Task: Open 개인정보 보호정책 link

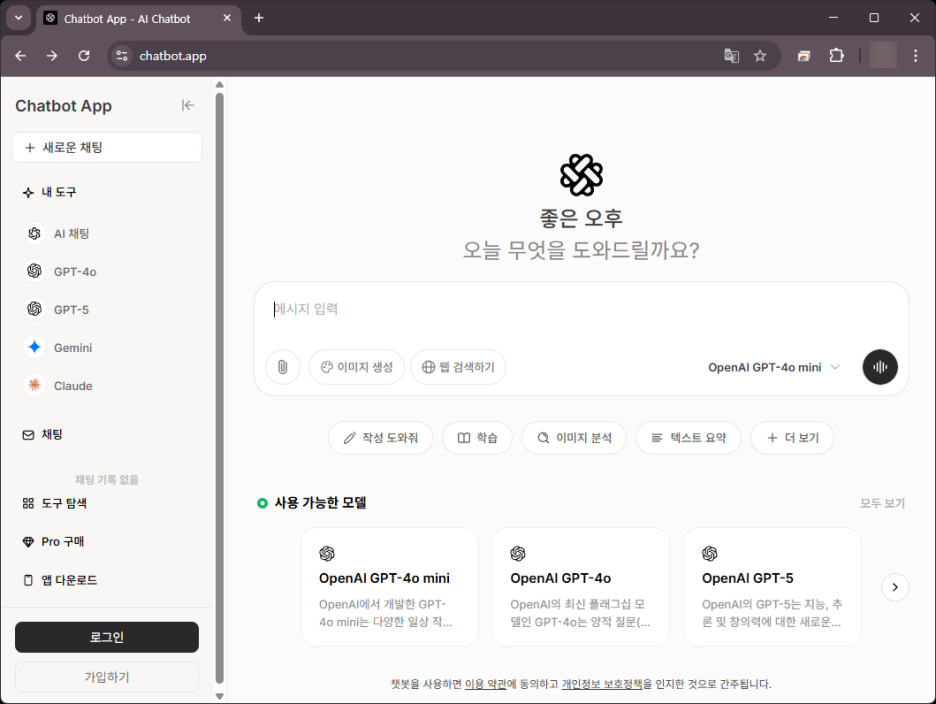Action: (602, 684)
